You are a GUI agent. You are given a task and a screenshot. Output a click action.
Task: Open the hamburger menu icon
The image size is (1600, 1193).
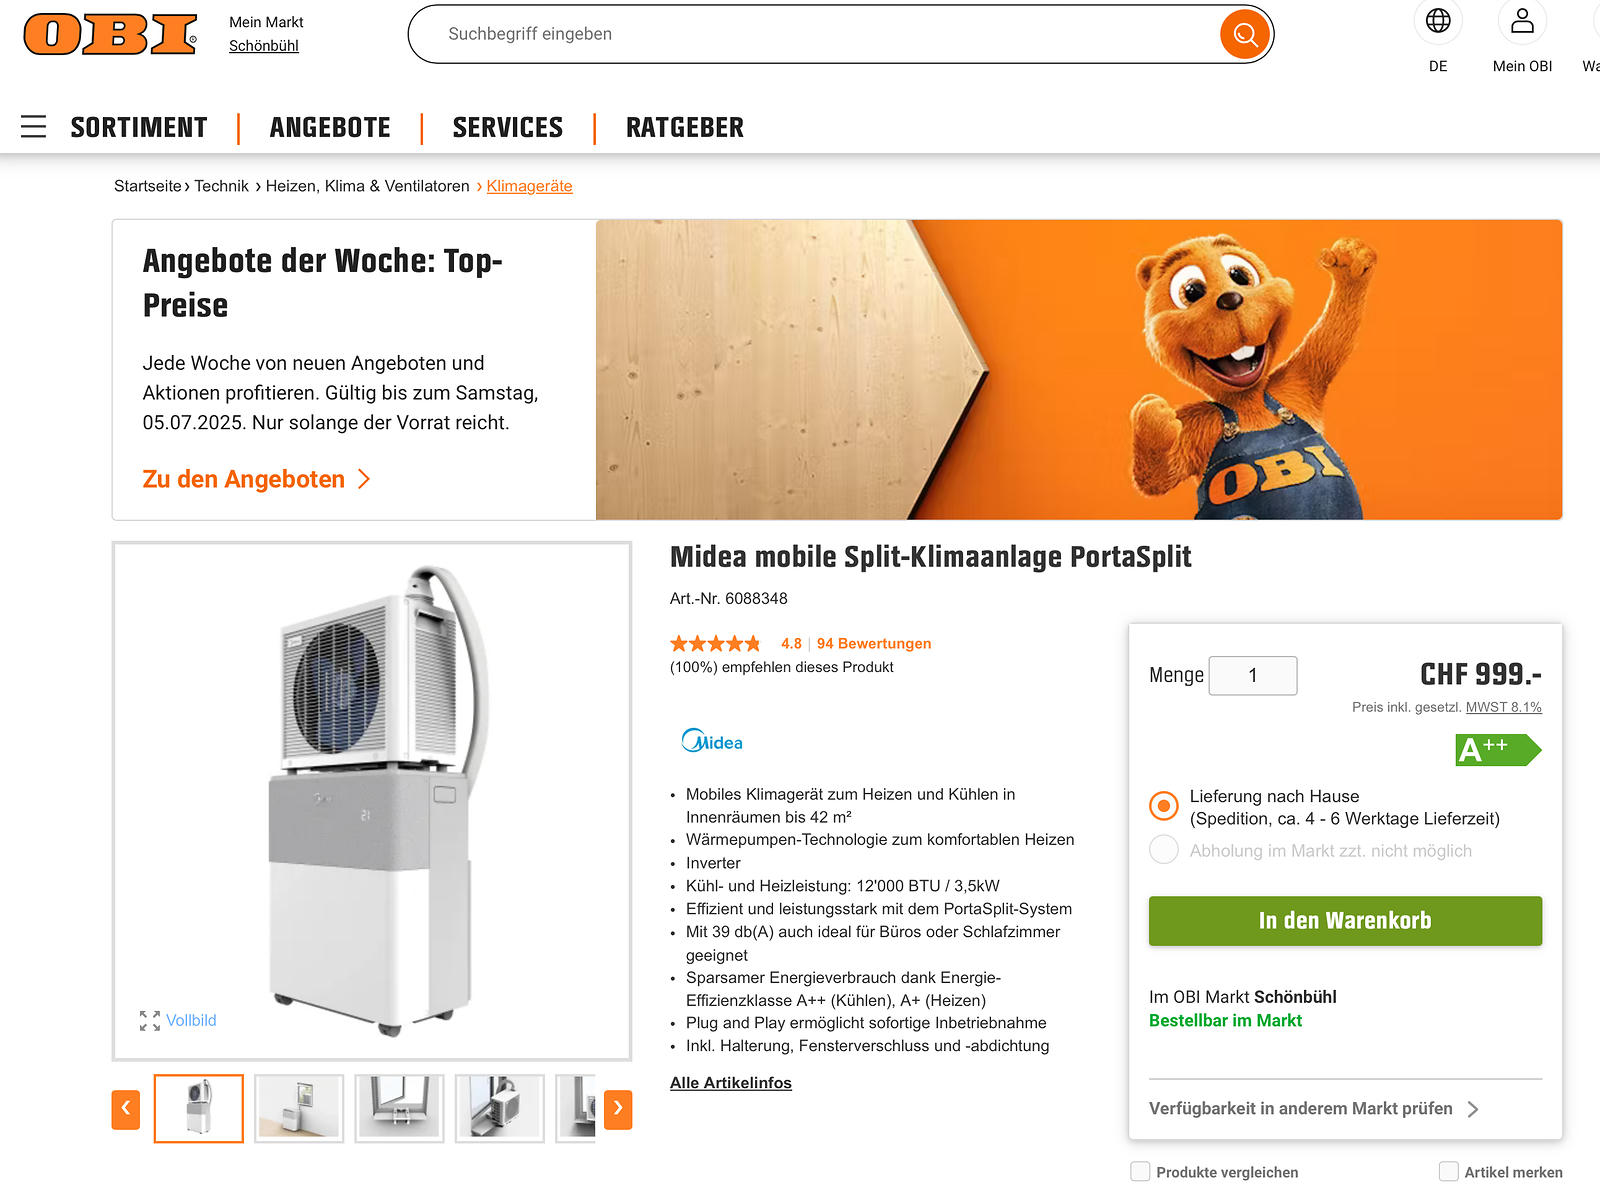click(x=34, y=127)
